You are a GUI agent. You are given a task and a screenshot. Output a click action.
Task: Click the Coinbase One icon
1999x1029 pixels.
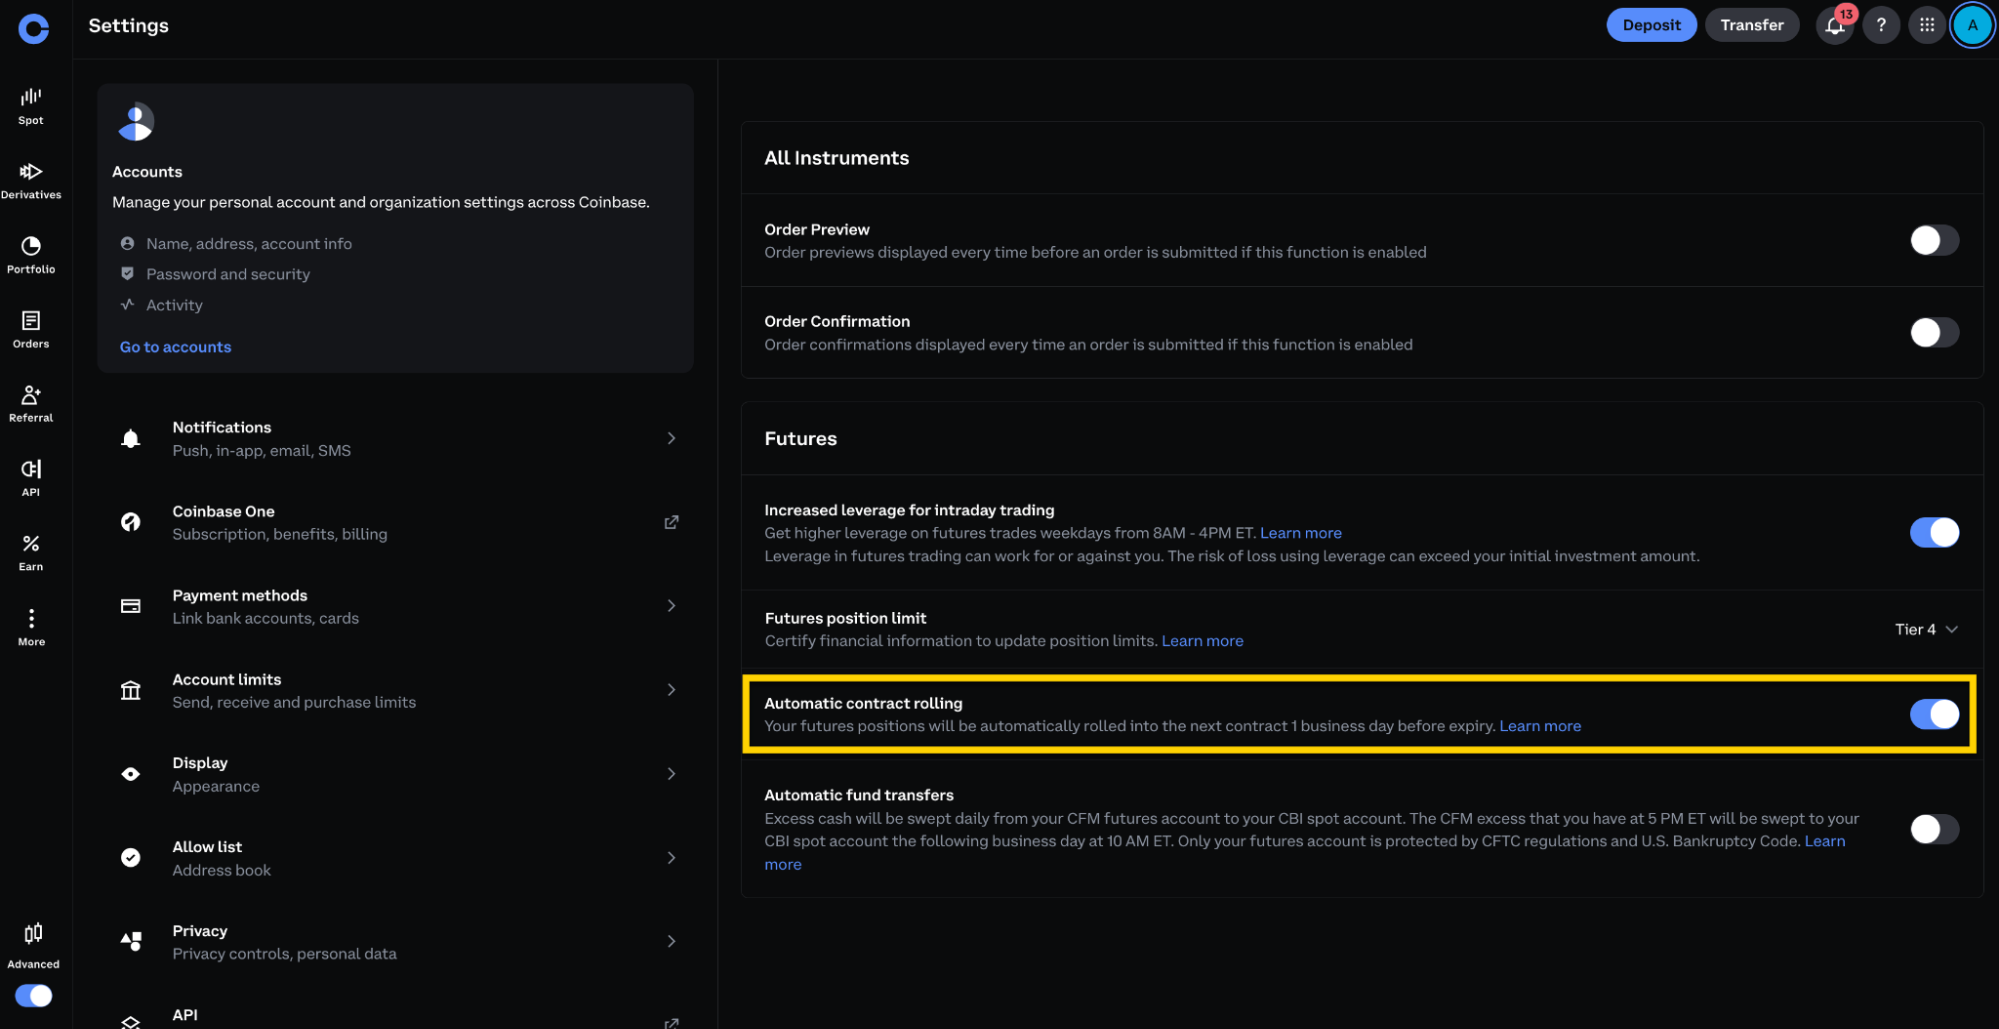pos(131,522)
